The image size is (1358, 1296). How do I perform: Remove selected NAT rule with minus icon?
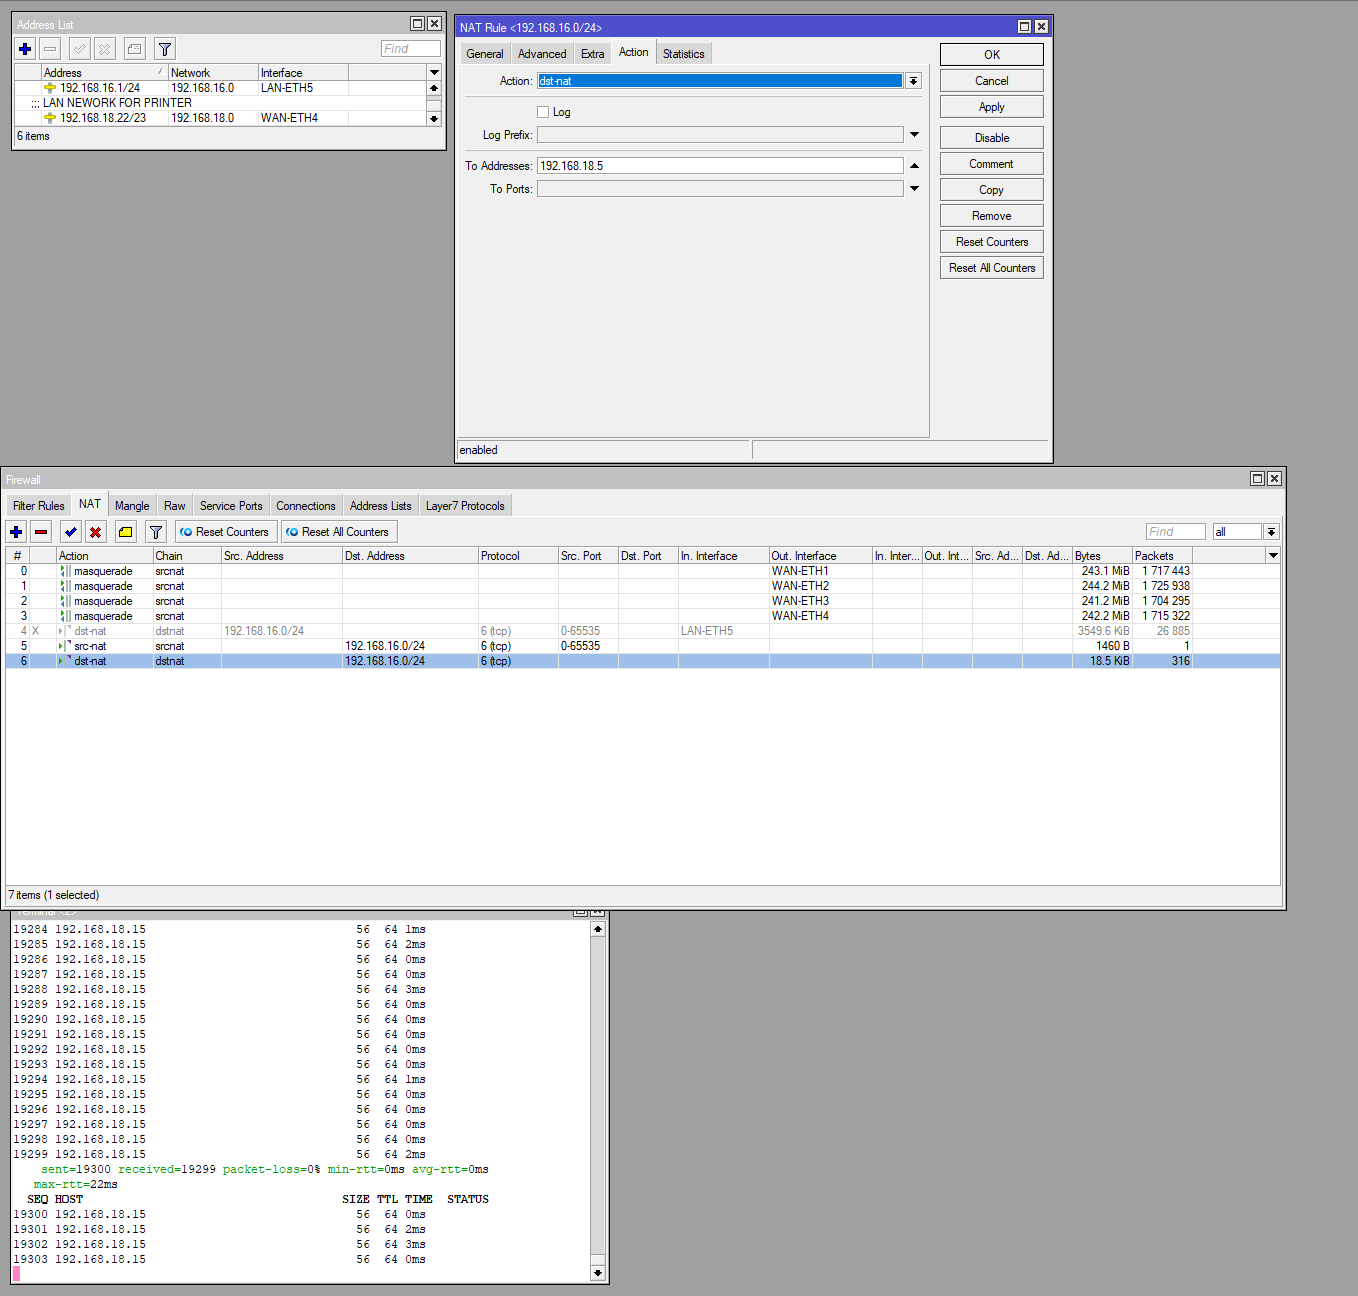[41, 532]
